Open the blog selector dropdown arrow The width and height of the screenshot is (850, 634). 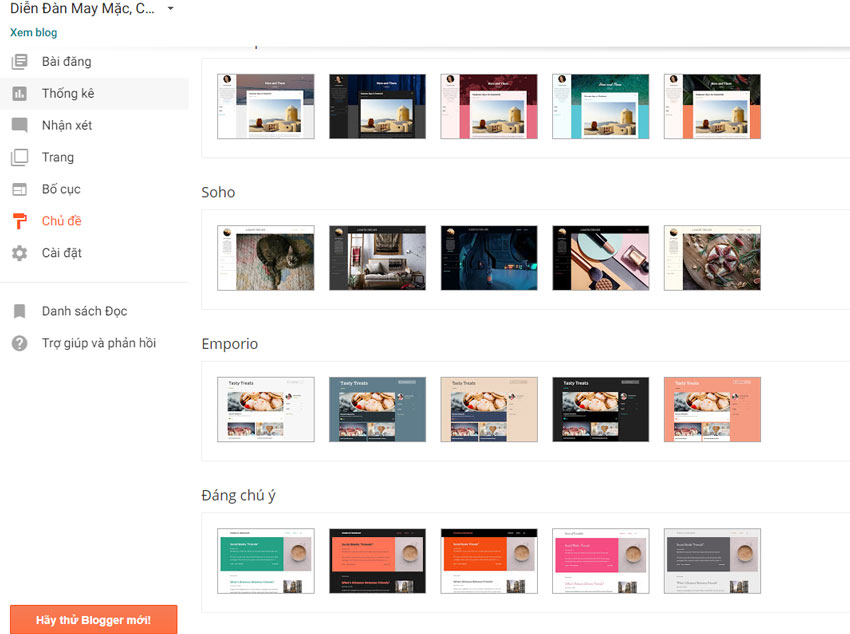pyautogui.click(x=170, y=9)
